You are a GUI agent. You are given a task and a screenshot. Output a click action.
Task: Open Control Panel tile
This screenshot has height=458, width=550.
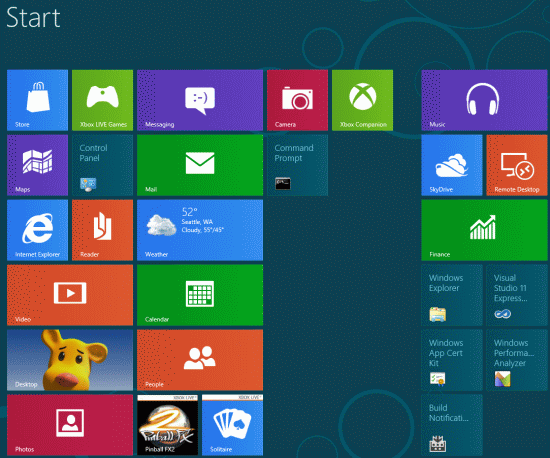pyautogui.click(x=102, y=165)
